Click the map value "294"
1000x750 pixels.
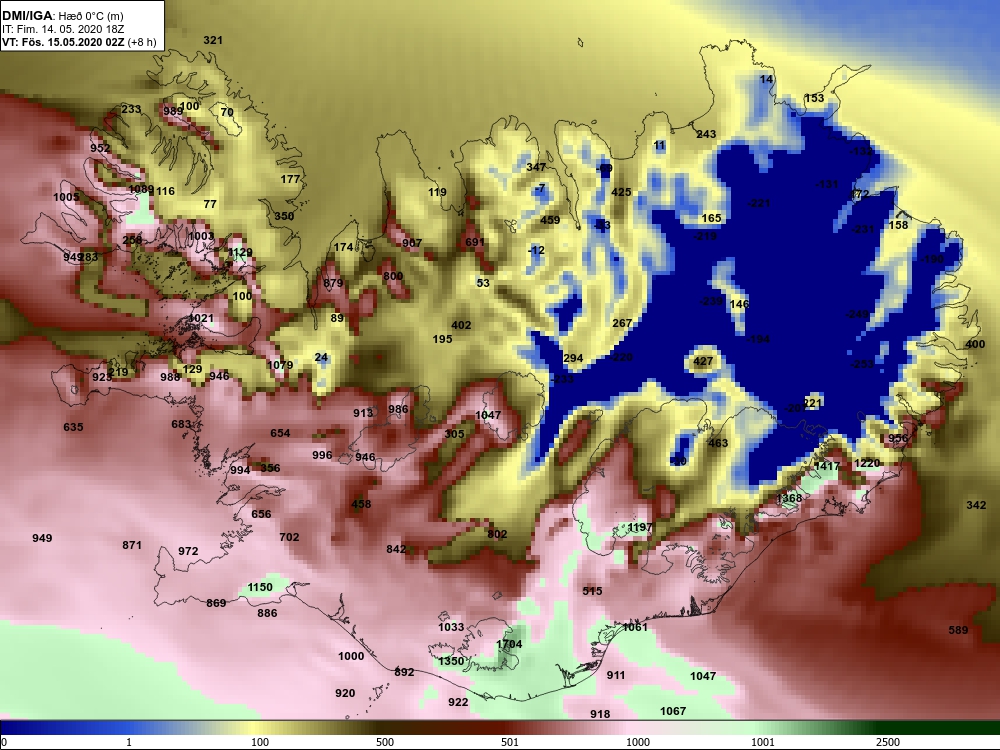pos(573,358)
